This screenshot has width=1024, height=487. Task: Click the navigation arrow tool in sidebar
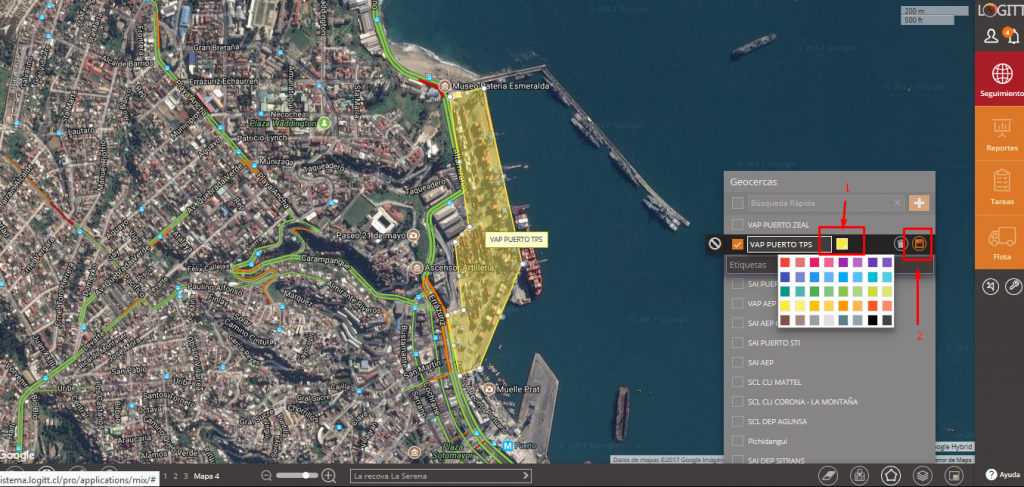point(990,286)
